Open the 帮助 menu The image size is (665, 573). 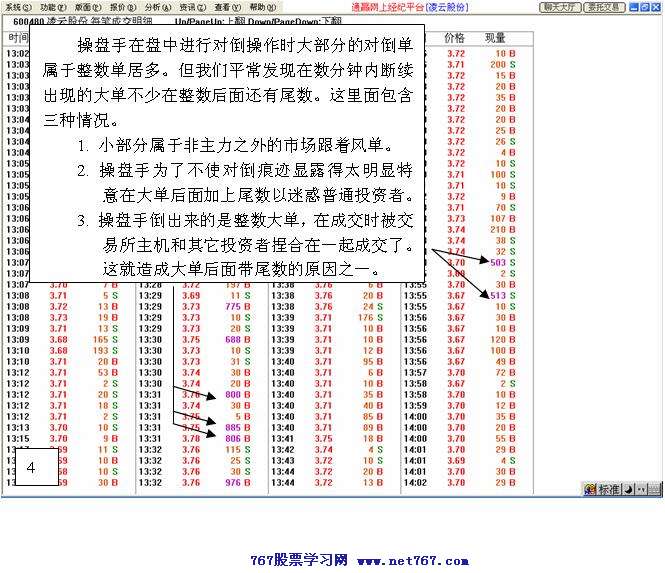tap(261, 6)
